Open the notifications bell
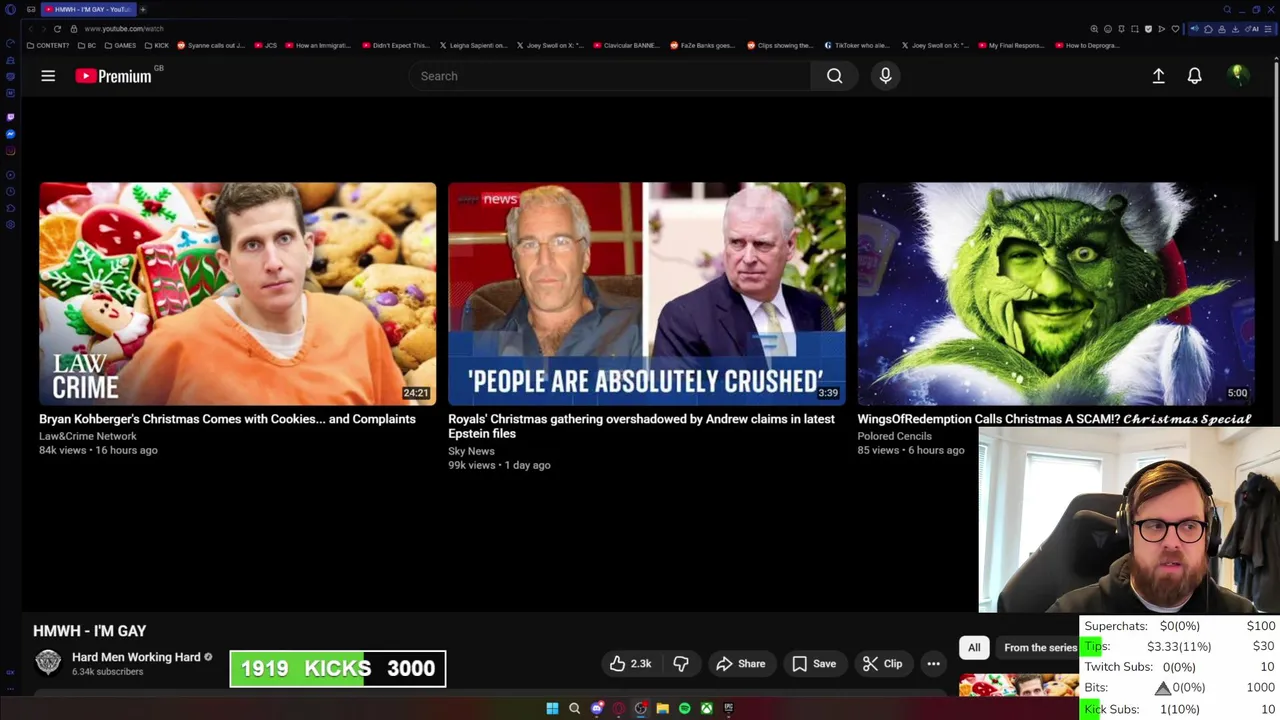The image size is (1280, 720). pyautogui.click(x=1194, y=76)
